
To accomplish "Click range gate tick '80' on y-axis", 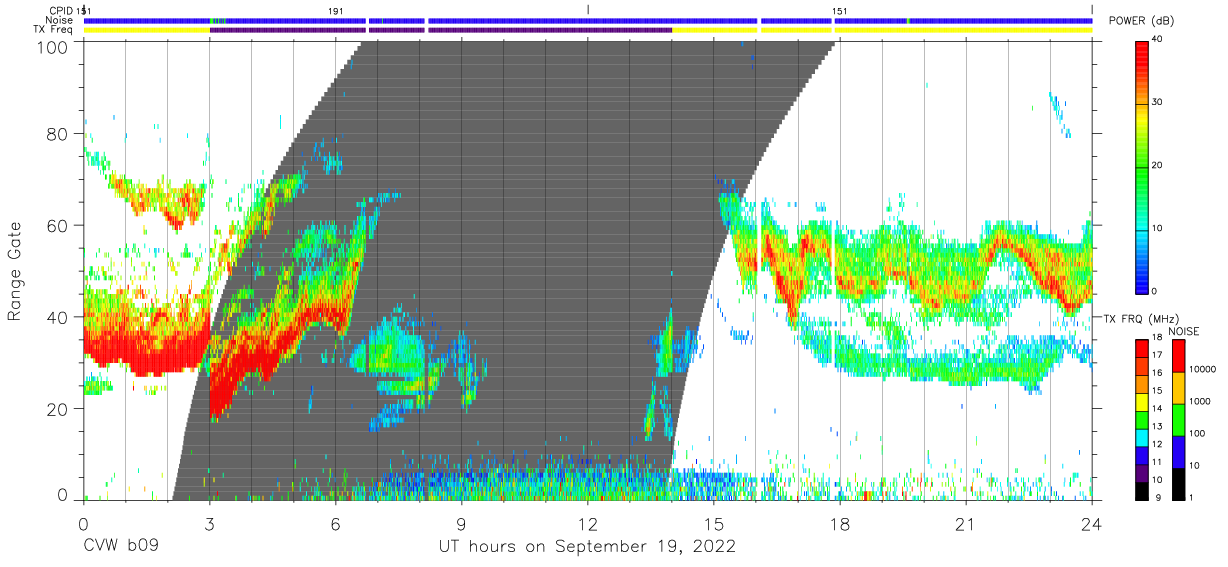I will coord(60,134).
